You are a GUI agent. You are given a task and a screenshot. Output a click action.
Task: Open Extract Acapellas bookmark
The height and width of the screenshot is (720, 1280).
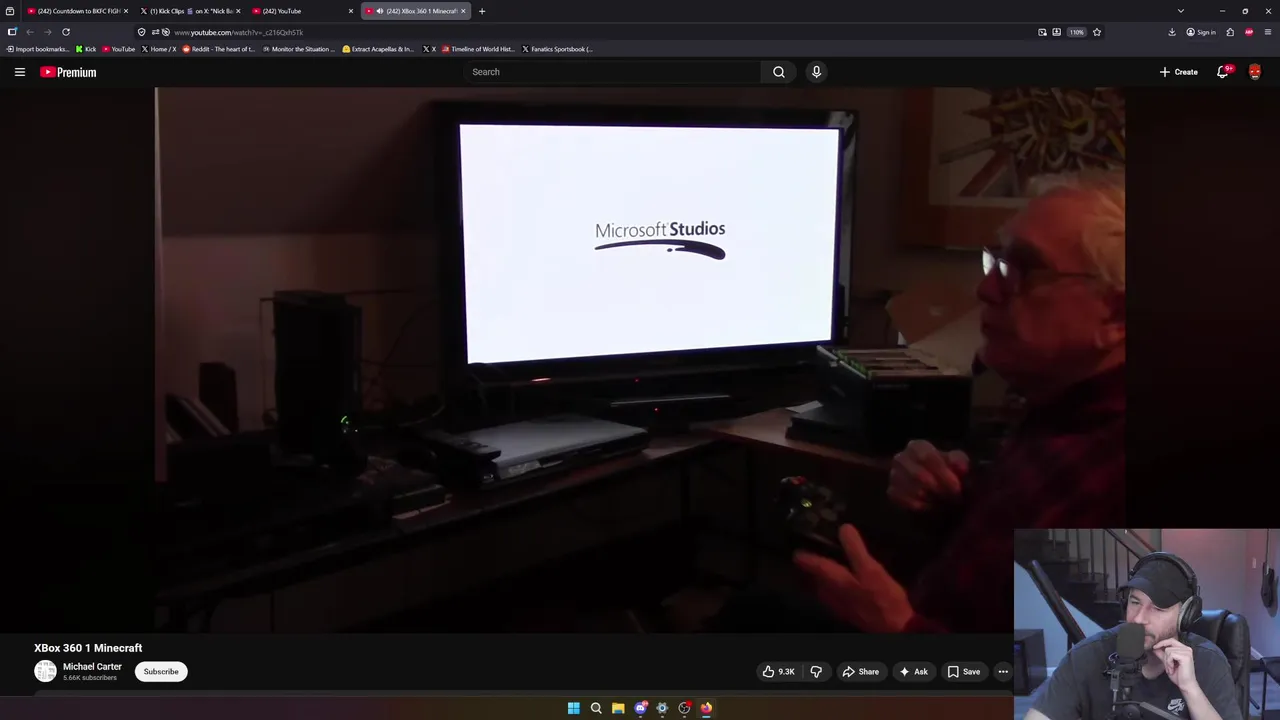[x=378, y=49]
